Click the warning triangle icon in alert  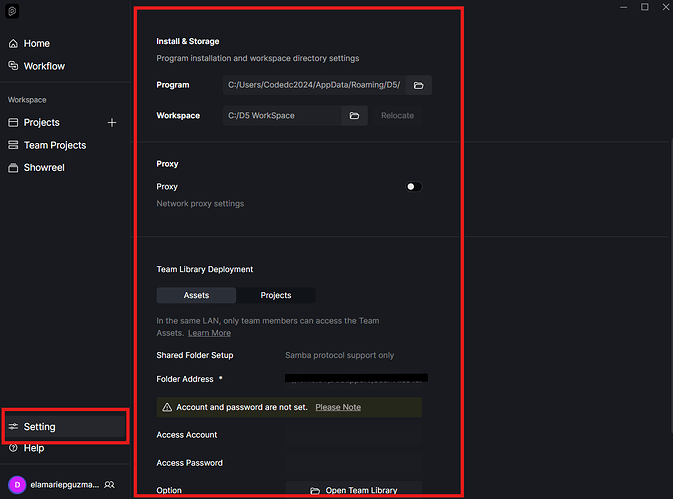167,408
